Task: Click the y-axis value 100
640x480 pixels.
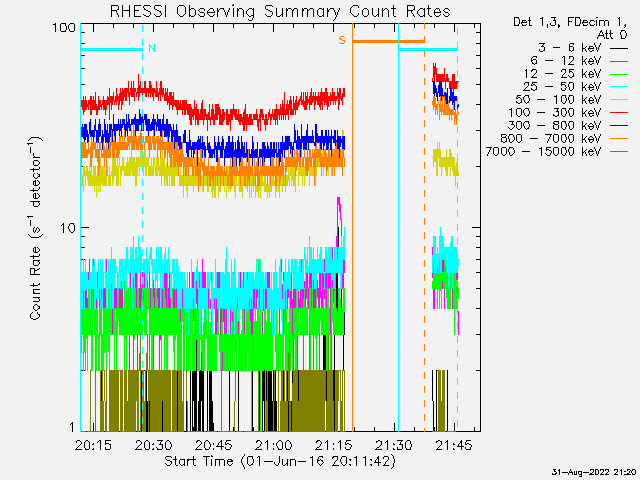Action: click(x=64, y=28)
